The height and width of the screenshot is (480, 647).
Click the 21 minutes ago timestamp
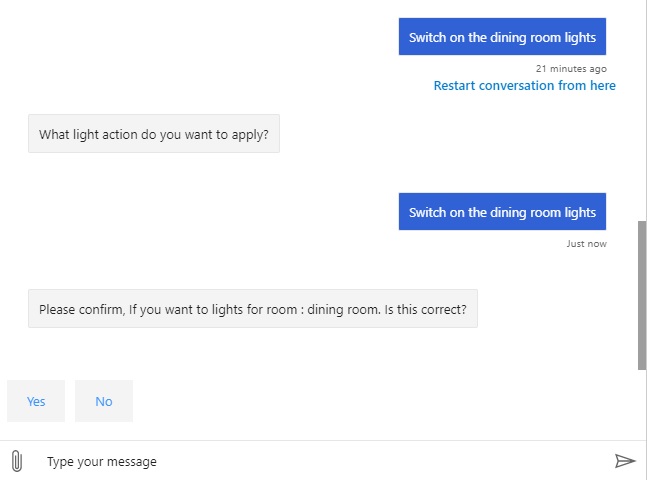click(x=571, y=69)
